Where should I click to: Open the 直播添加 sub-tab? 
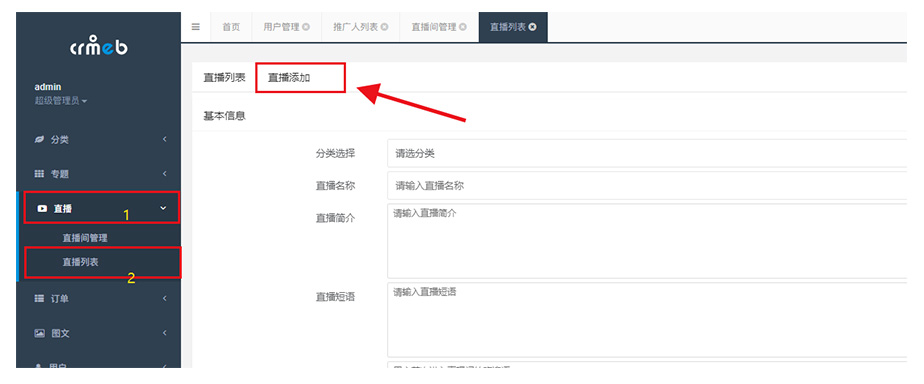[289, 78]
